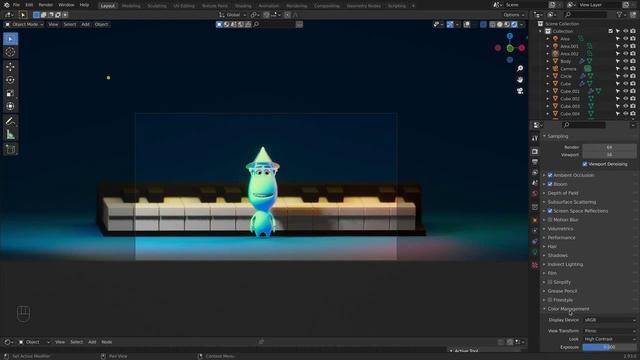Click the Blender logo menu icon
Image resolution: width=640 pixels, height=360 pixels.
click(7, 5)
